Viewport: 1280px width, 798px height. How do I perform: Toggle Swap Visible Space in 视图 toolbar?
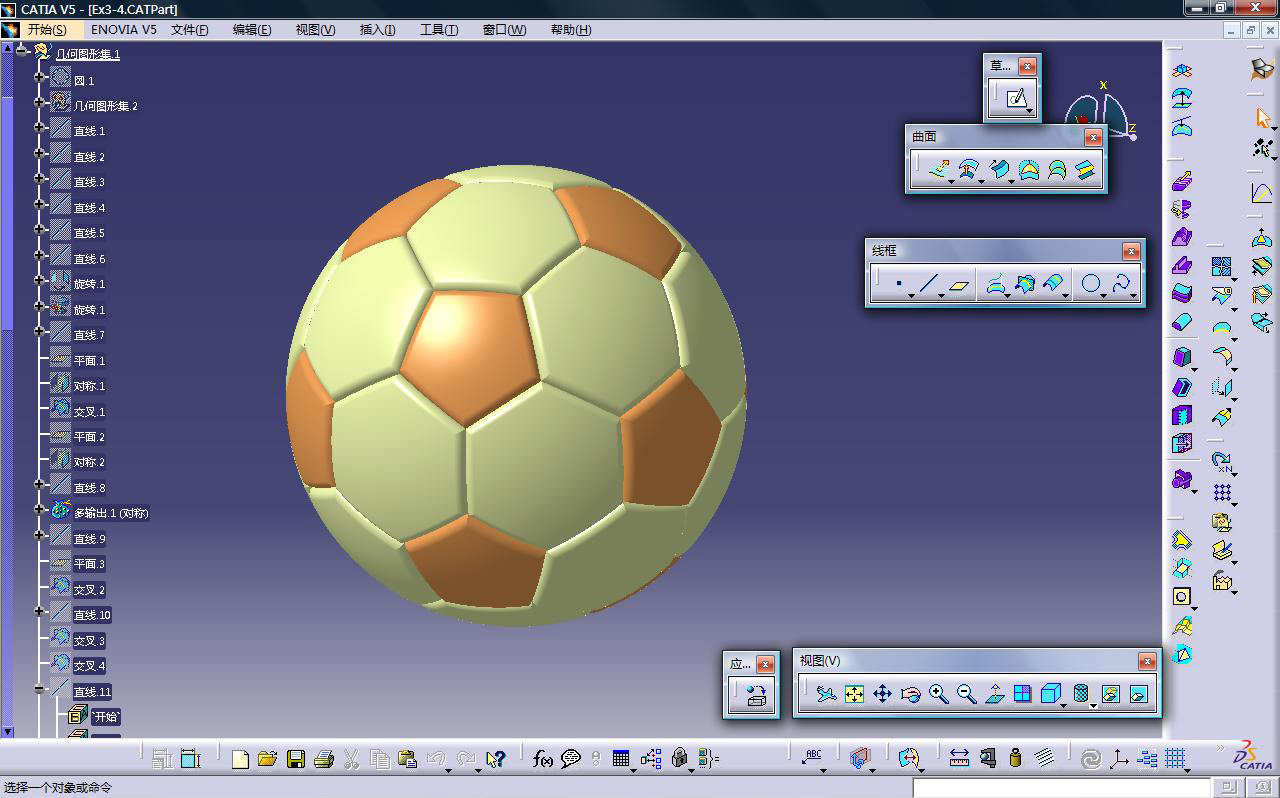pyautogui.click(x=1138, y=694)
